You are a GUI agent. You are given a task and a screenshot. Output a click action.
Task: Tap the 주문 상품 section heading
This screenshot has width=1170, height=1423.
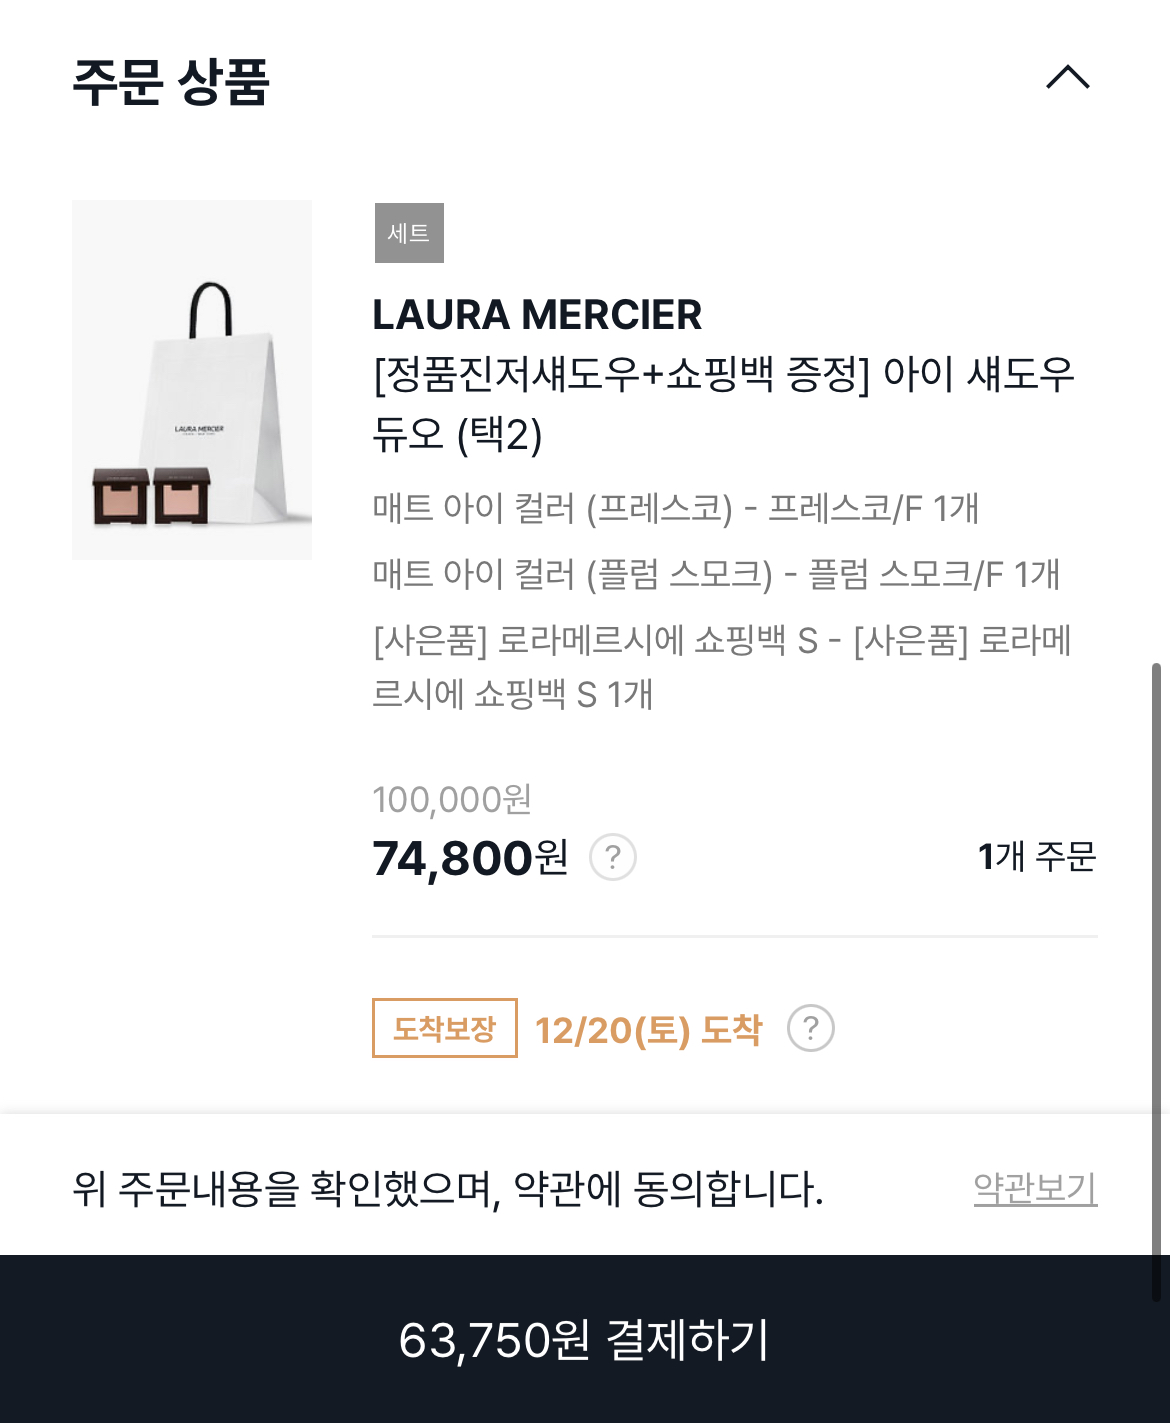[171, 82]
